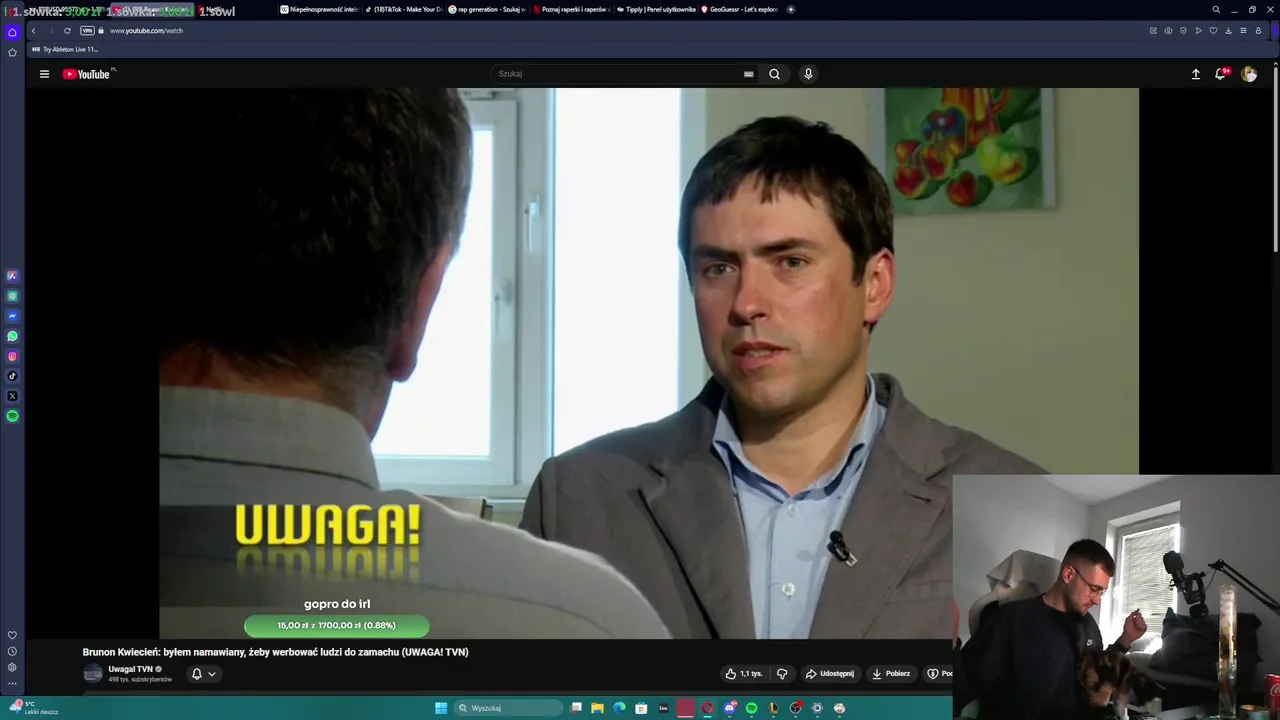Switch to the GeoGuessr tab
The image size is (1280, 720).
(x=740, y=9)
